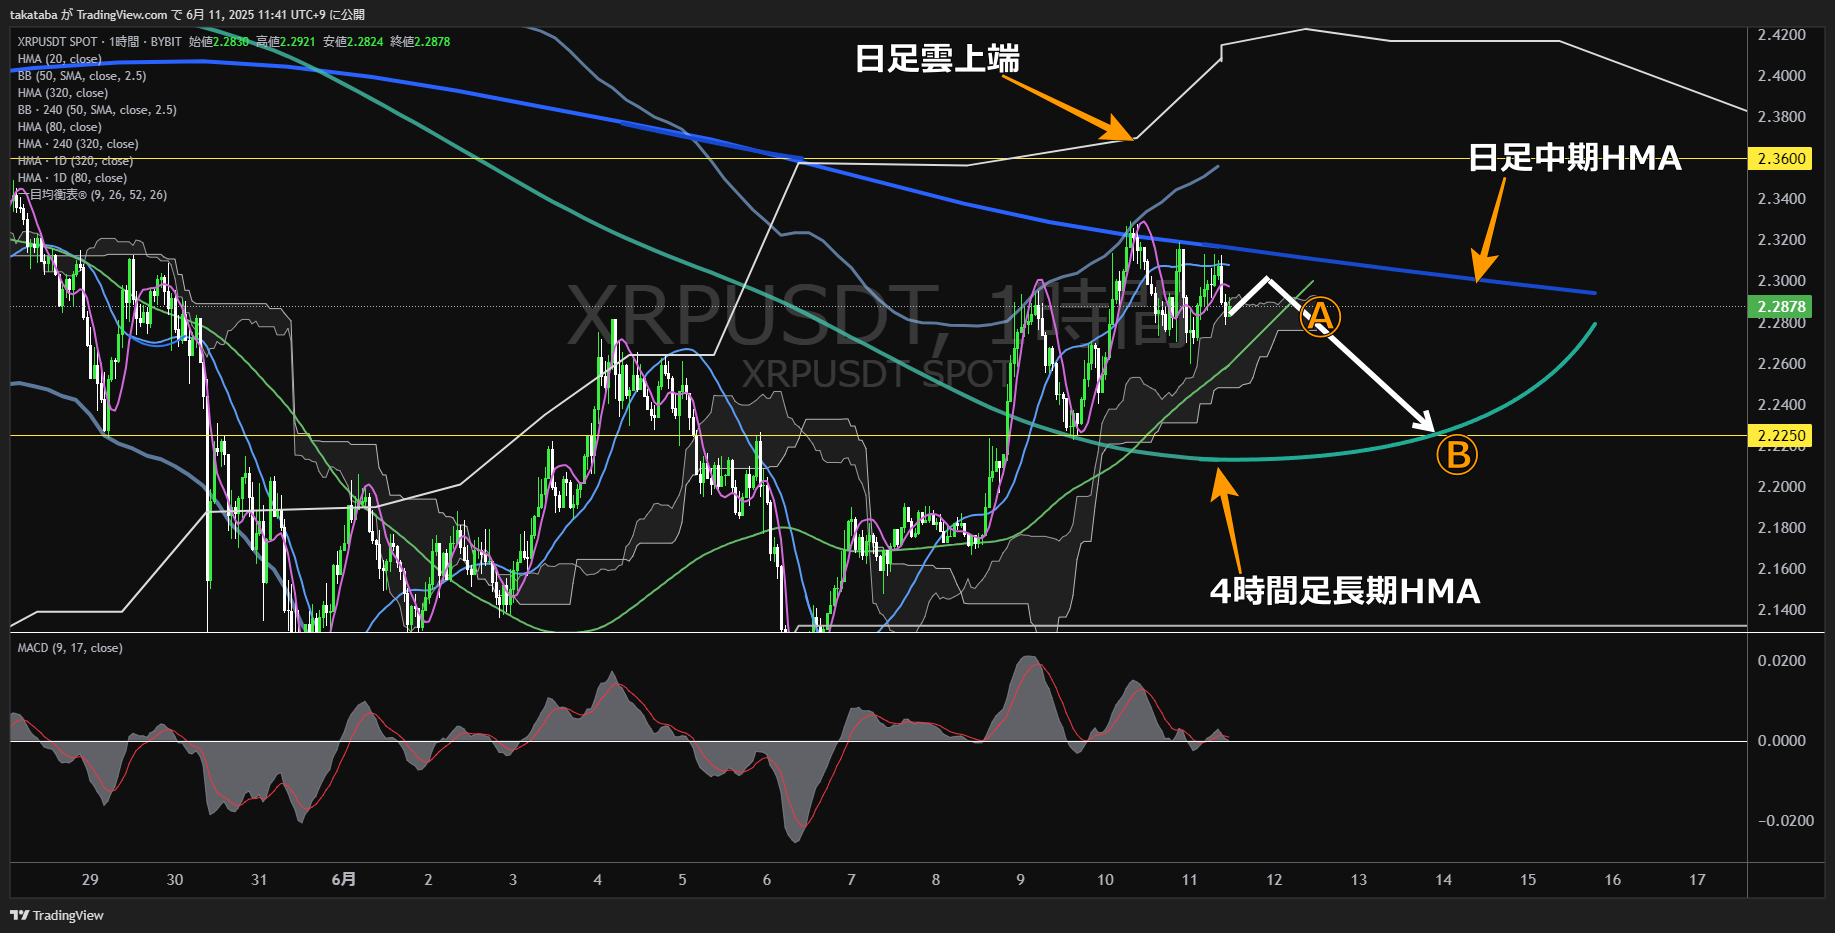This screenshot has height=933, width=1835.
Task: Click date 17 on the time axis
Action: click(1697, 880)
